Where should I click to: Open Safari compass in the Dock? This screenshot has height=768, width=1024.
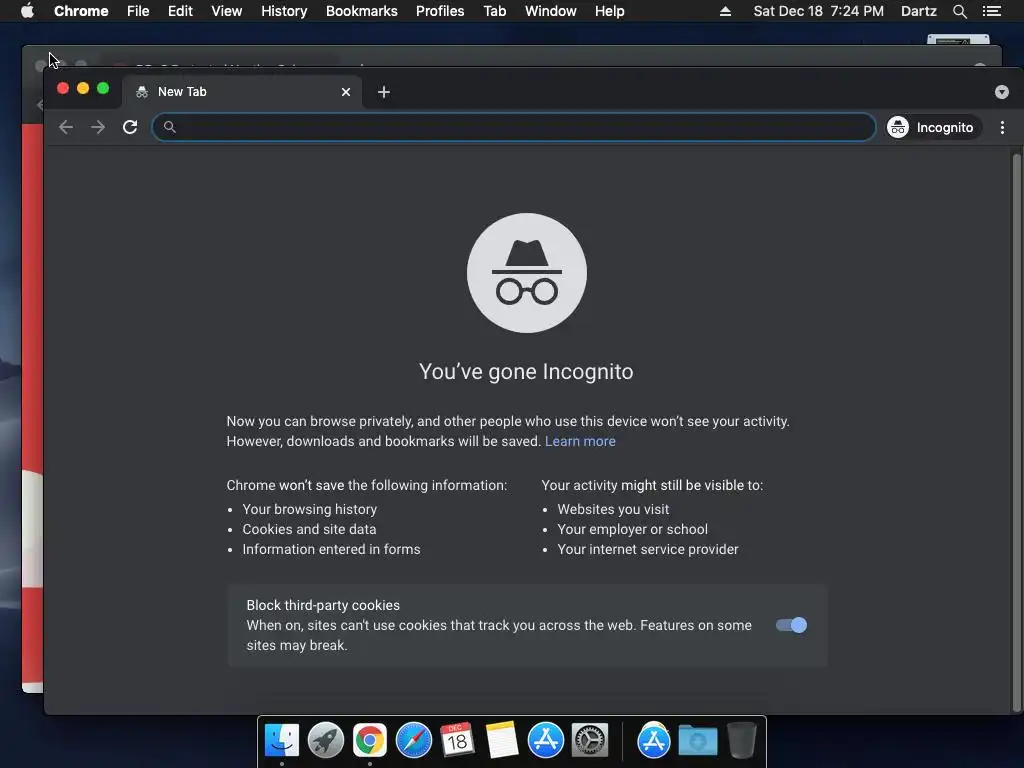413,740
